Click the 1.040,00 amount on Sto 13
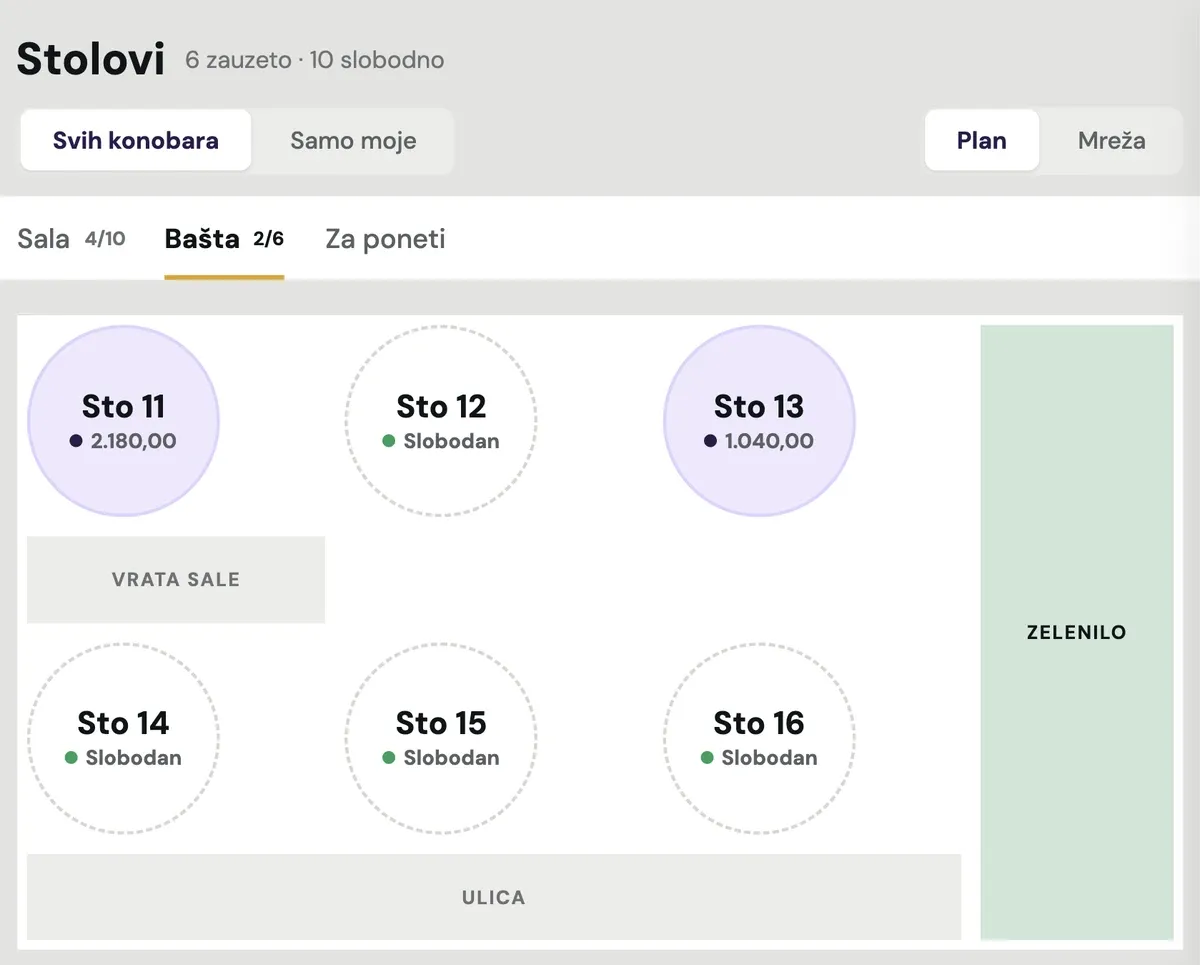Image resolution: width=1200 pixels, height=965 pixels. tap(769, 441)
